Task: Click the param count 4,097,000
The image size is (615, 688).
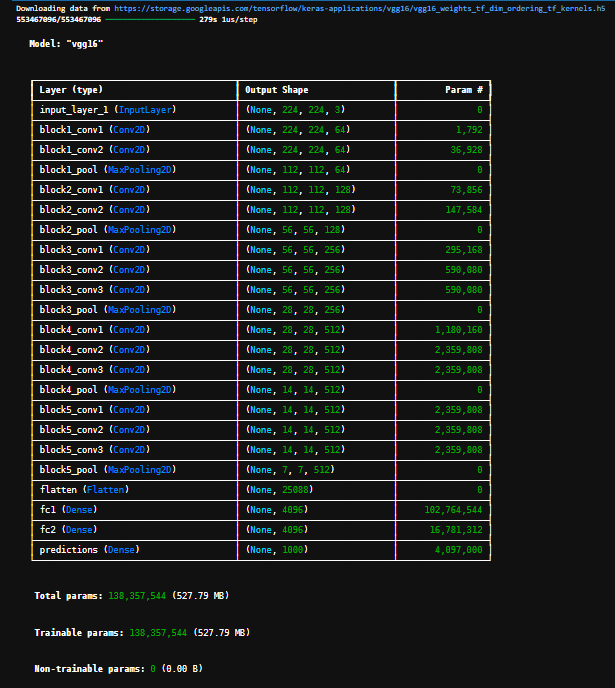Action: [458, 550]
